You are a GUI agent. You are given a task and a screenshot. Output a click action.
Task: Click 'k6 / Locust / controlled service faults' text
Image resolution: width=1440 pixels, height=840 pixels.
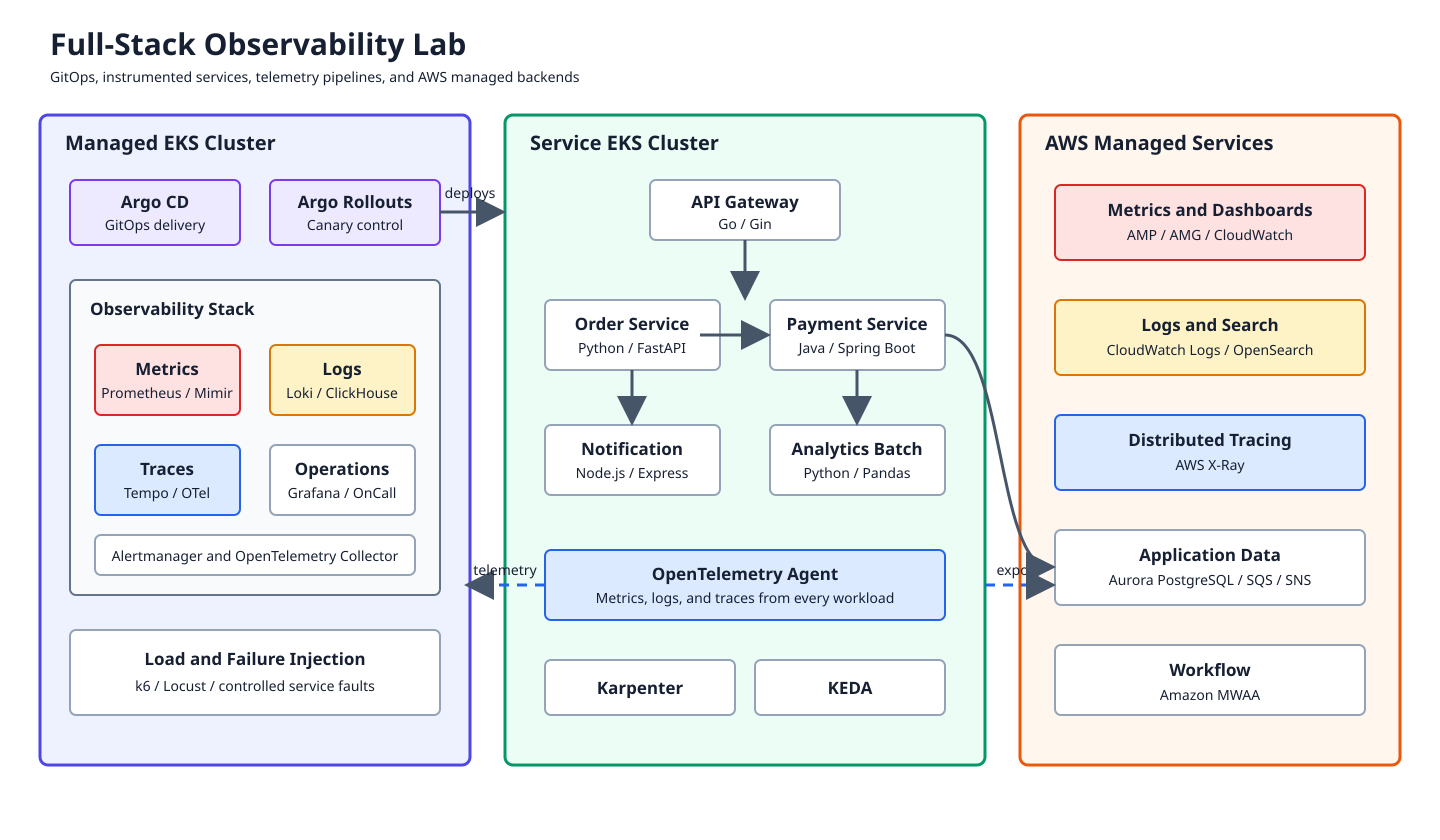[255, 686]
